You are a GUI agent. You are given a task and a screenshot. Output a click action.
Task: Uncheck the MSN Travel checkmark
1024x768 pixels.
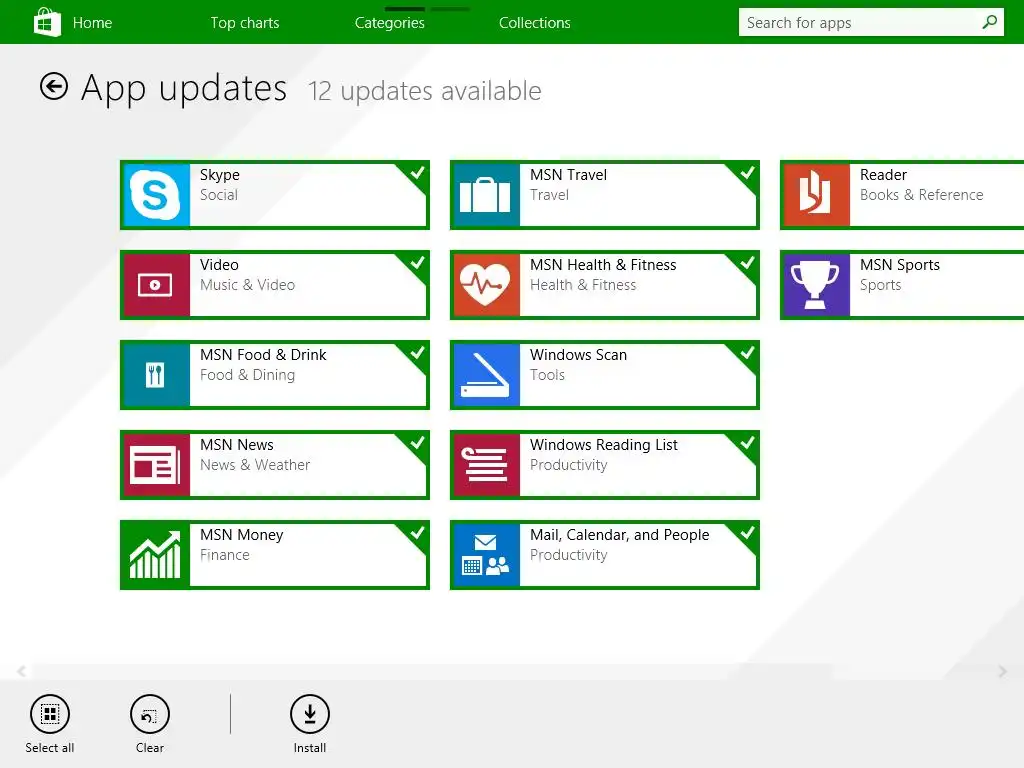(746, 173)
